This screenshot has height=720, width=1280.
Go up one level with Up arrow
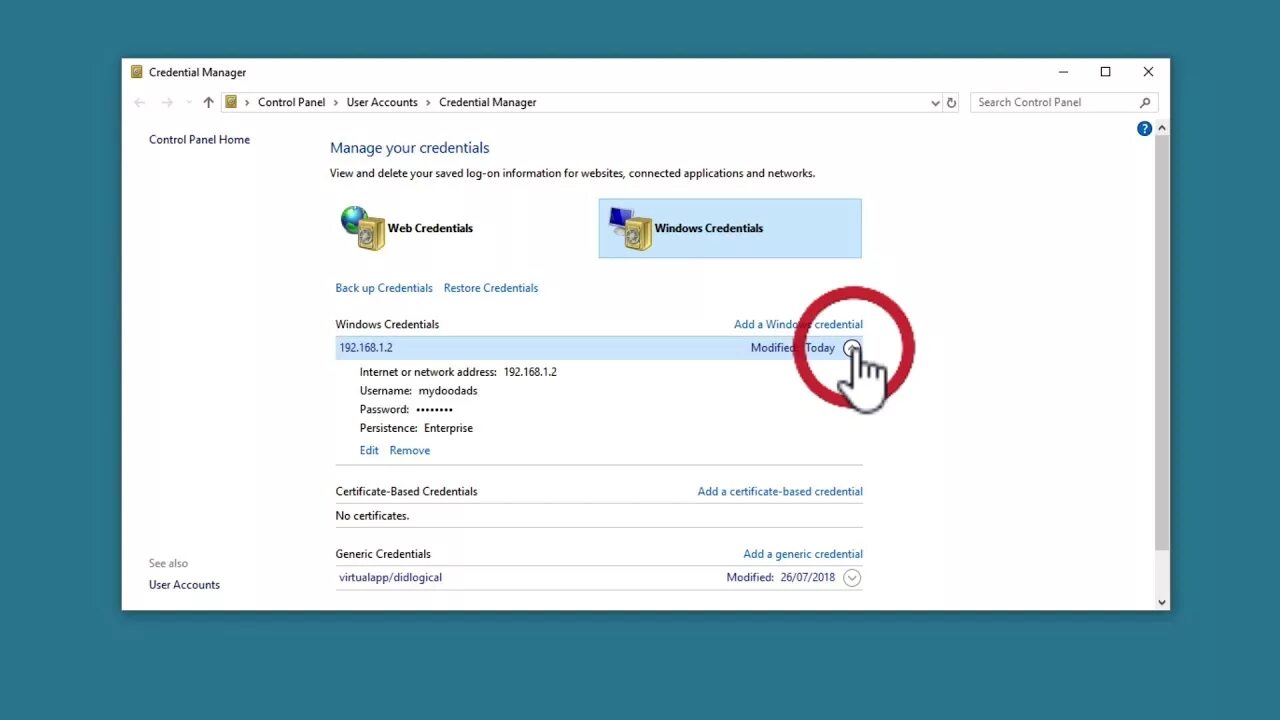[x=208, y=102]
